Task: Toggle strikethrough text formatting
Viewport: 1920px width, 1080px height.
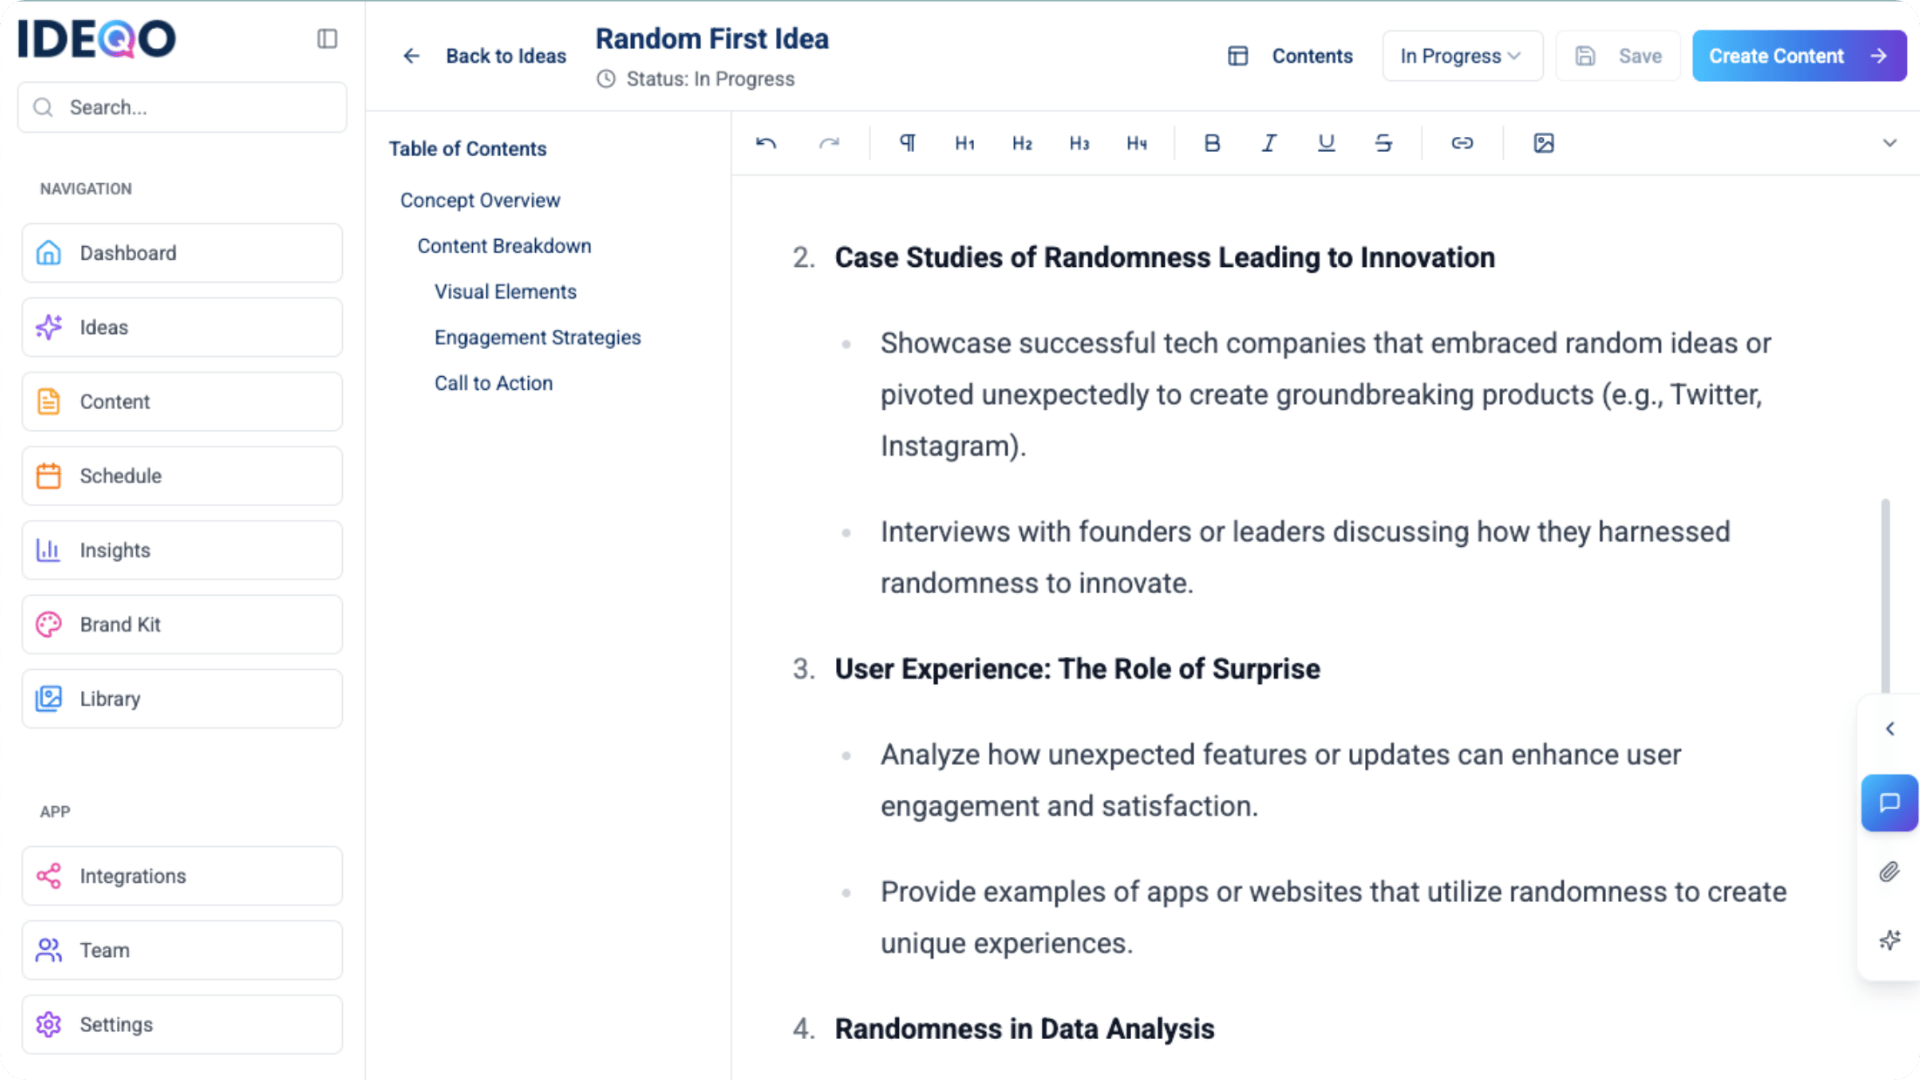Action: [1384, 143]
